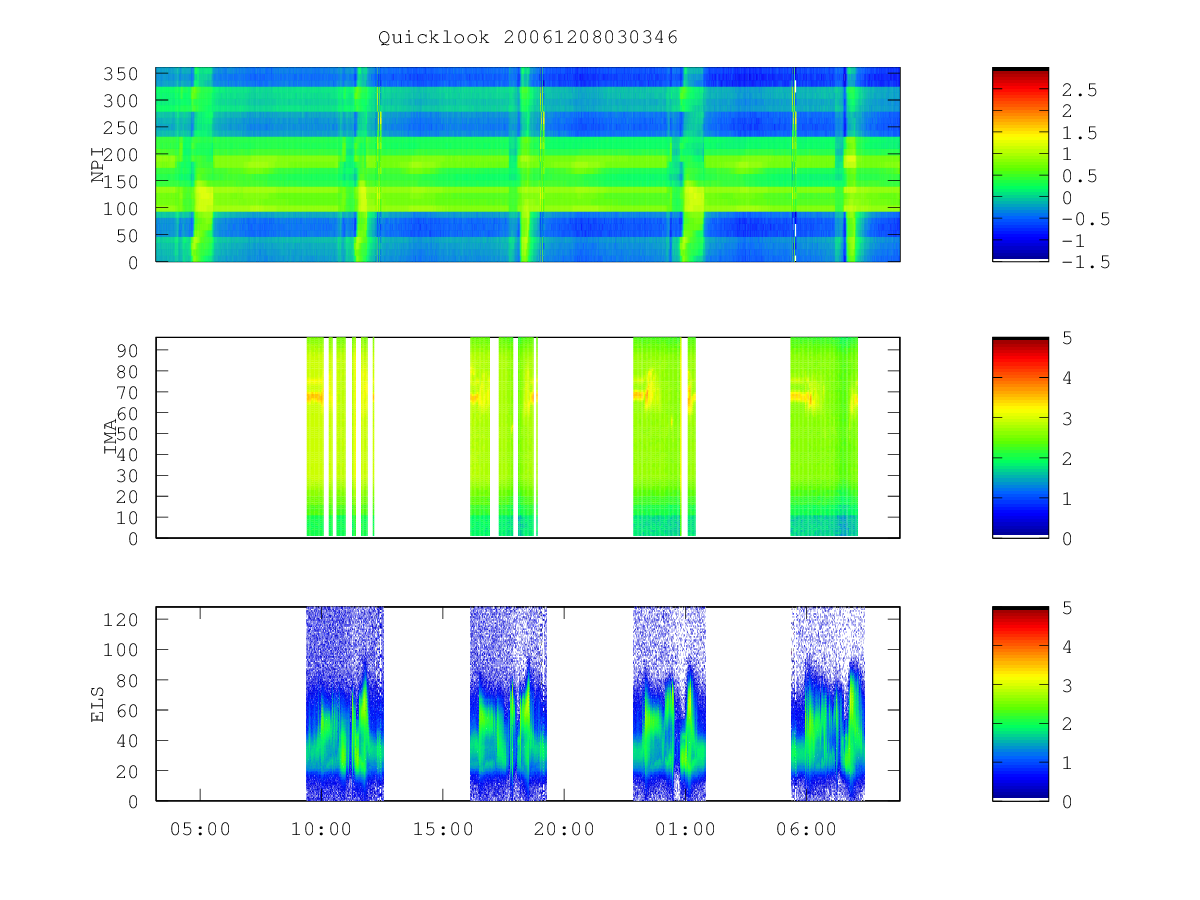
Task: Click the 20:00 time axis label
Action: tap(564, 829)
